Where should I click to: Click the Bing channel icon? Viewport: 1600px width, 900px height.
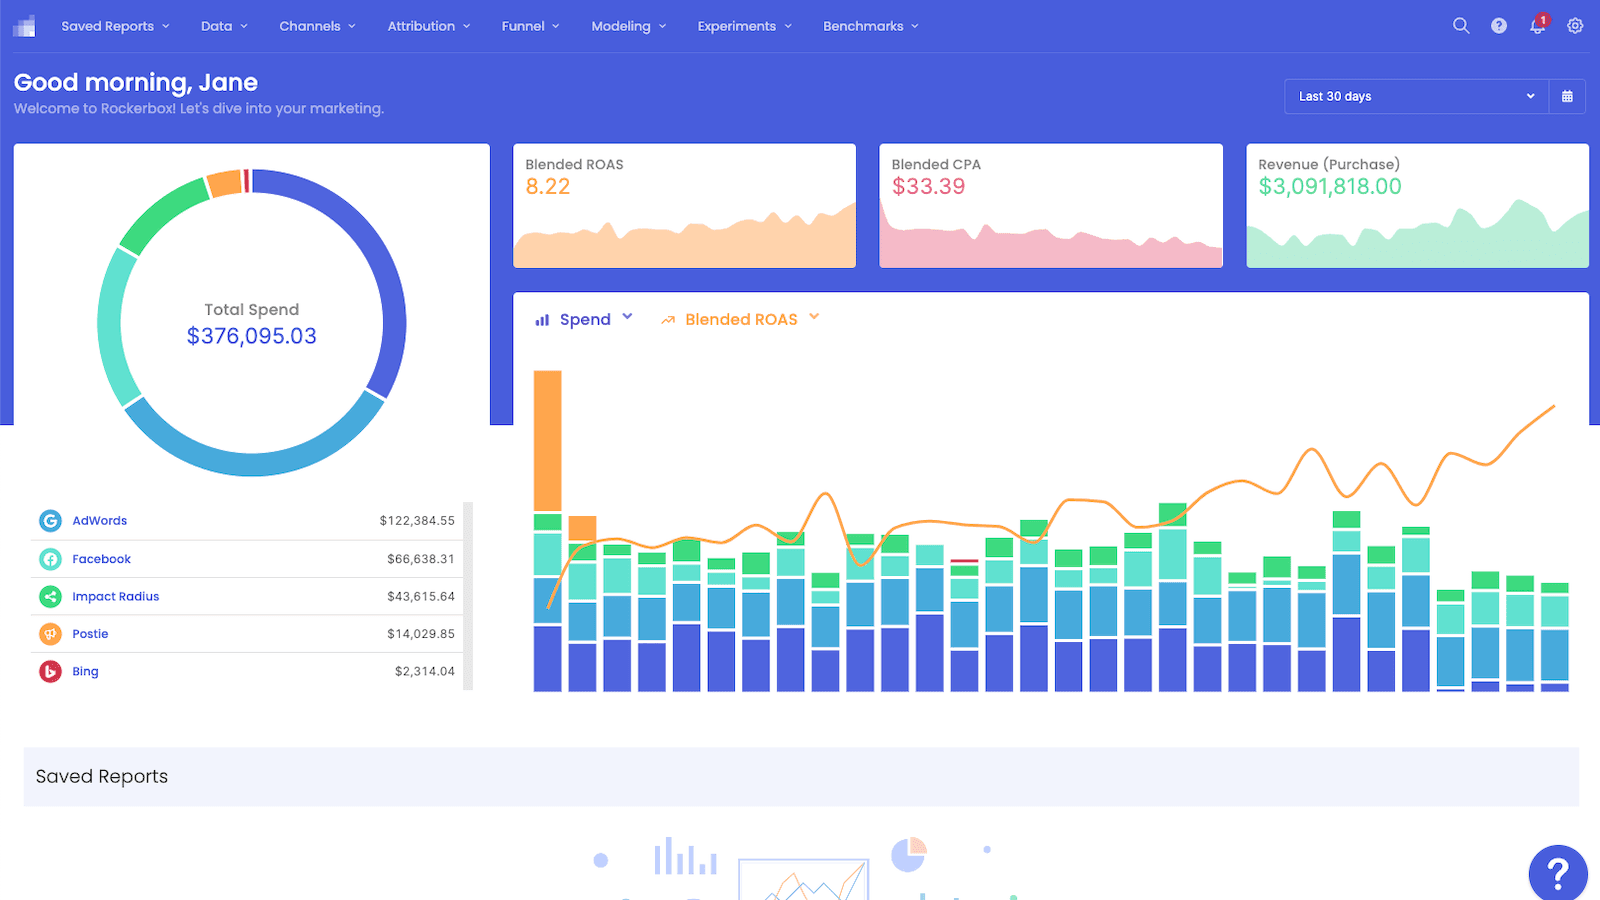tap(50, 671)
